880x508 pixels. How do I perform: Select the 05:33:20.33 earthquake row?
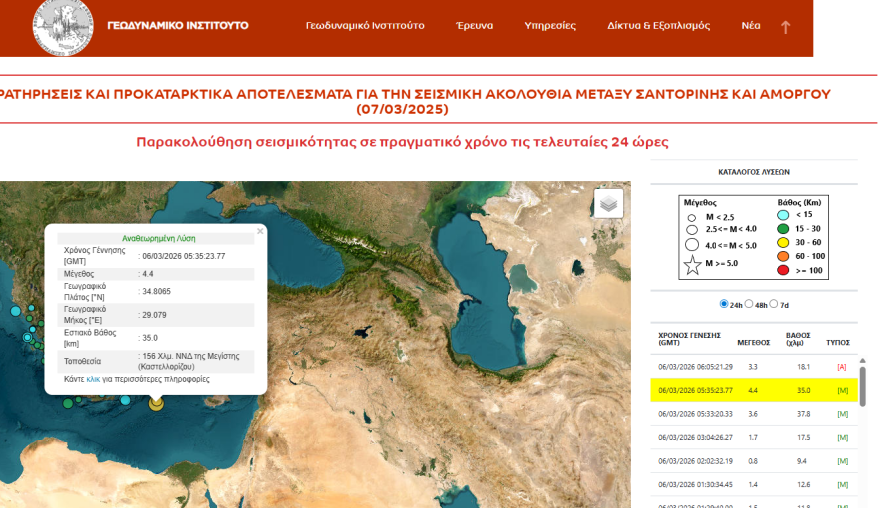point(754,414)
